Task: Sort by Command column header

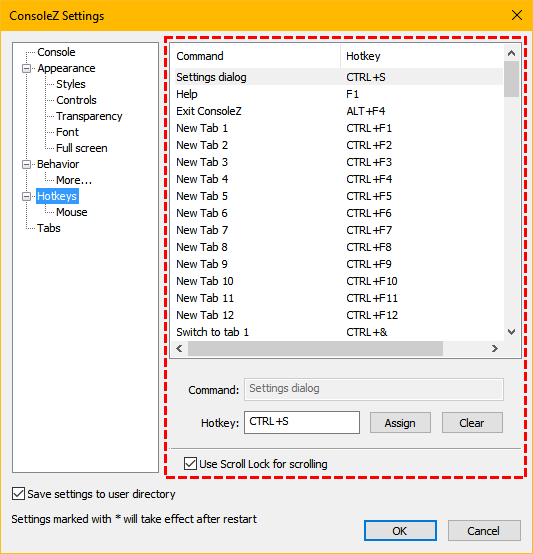Action: [257, 56]
